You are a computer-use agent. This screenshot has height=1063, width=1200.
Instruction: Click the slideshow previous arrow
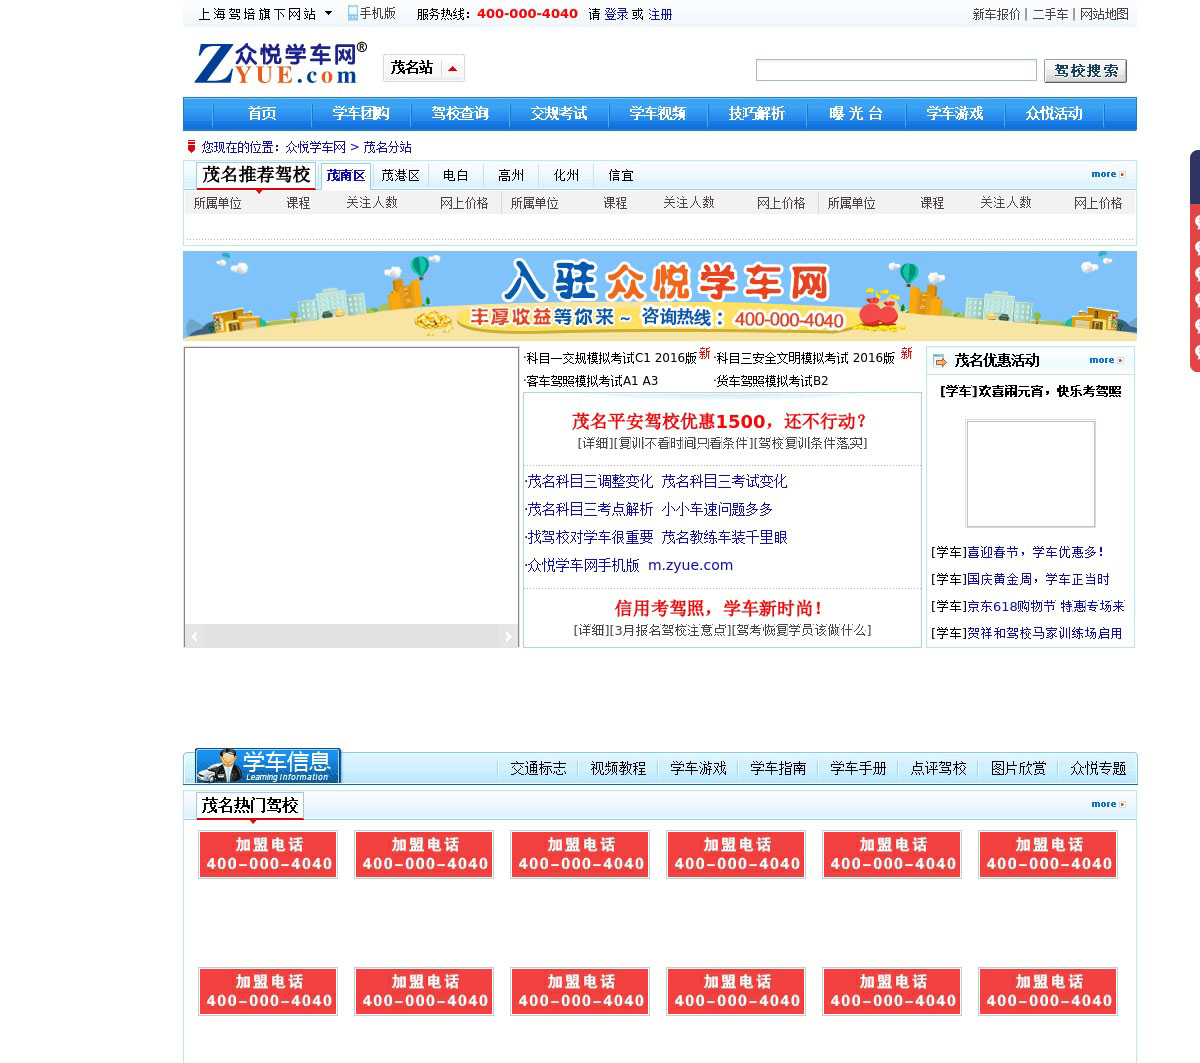coord(195,636)
